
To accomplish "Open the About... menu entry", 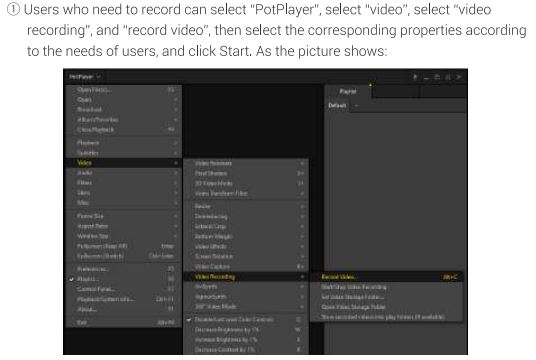I will (x=124, y=309).
